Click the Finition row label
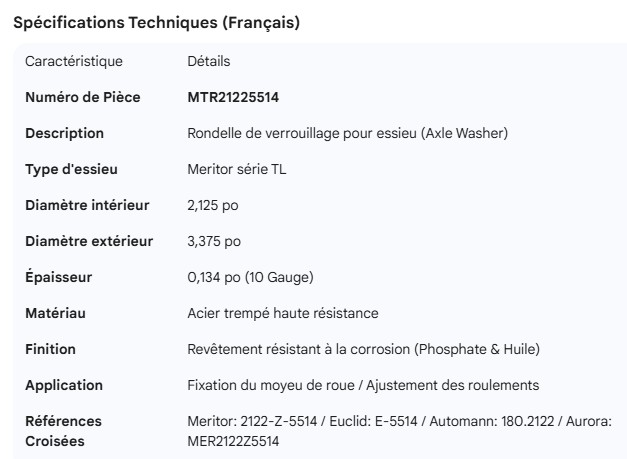This screenshot has width=627, height=459. [x=50, y=349]
